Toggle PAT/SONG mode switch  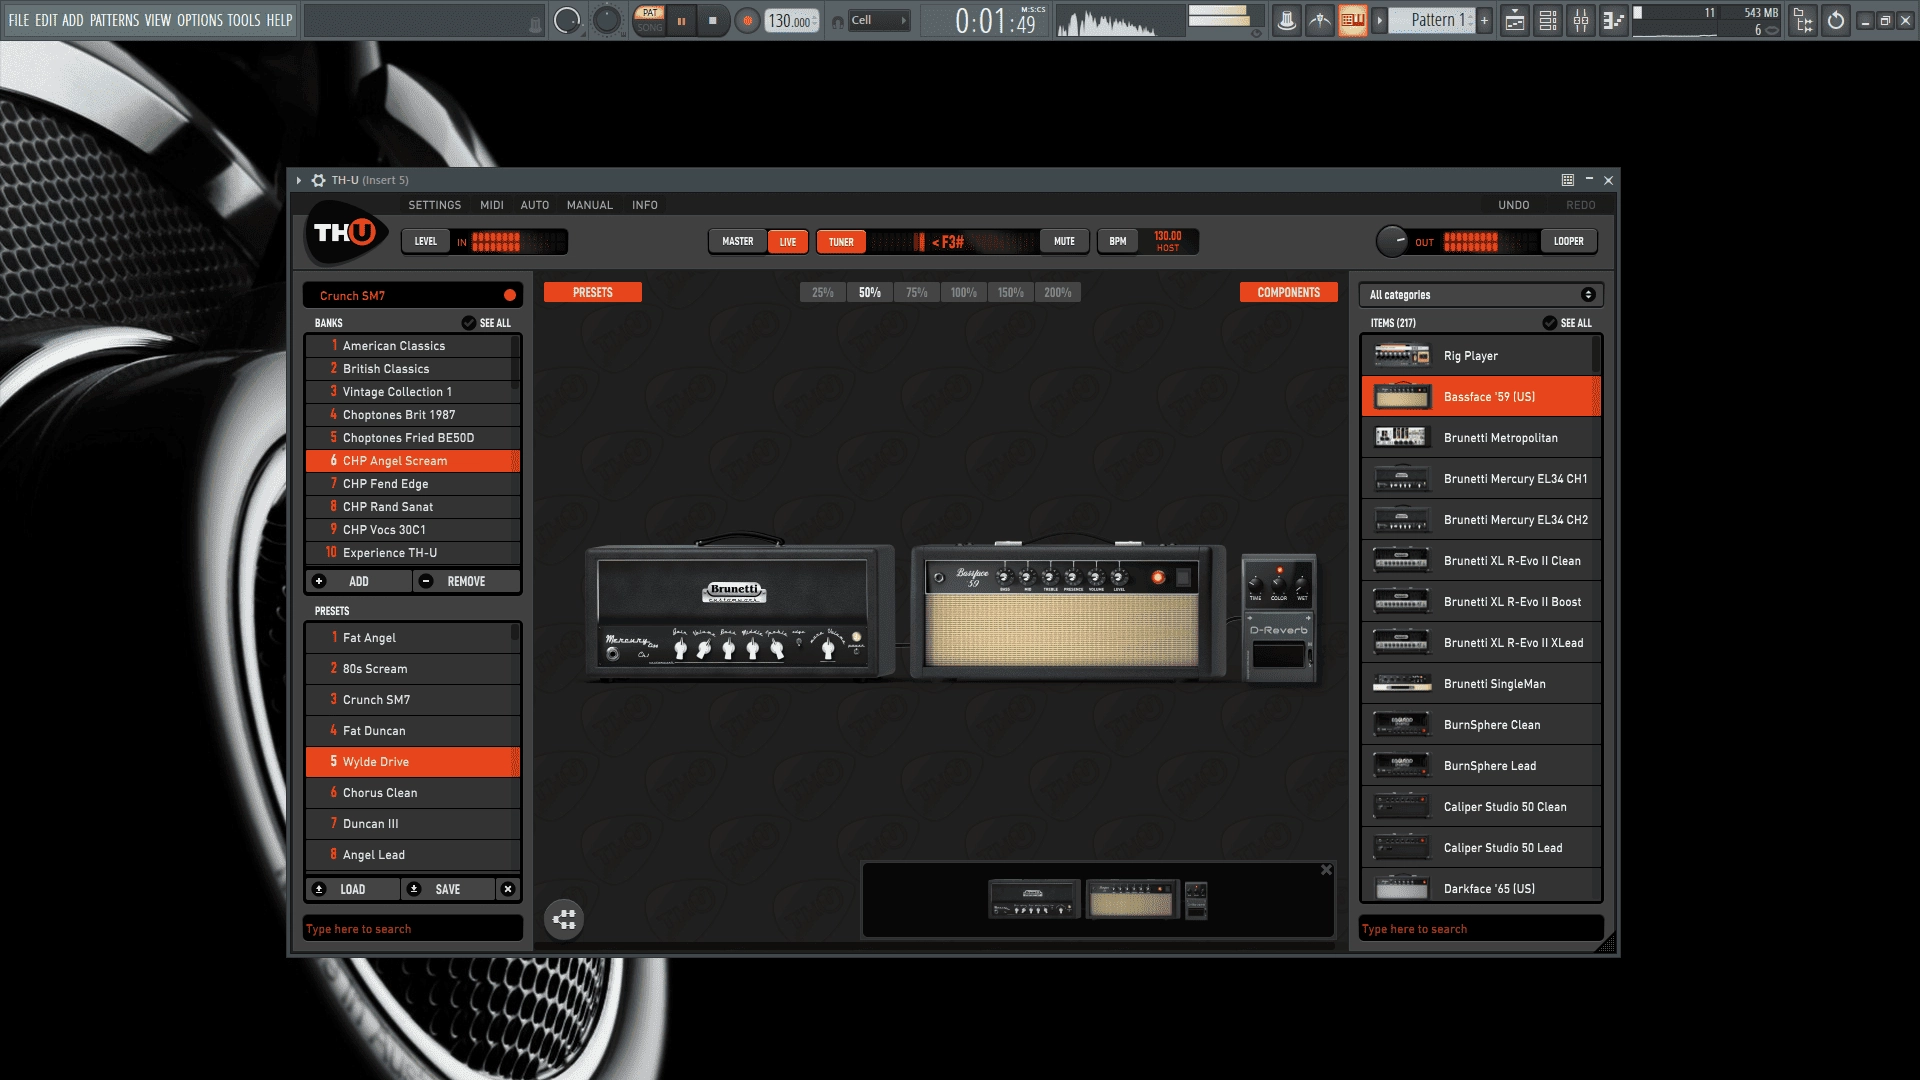pyautogui.click(x=650, y=20)
